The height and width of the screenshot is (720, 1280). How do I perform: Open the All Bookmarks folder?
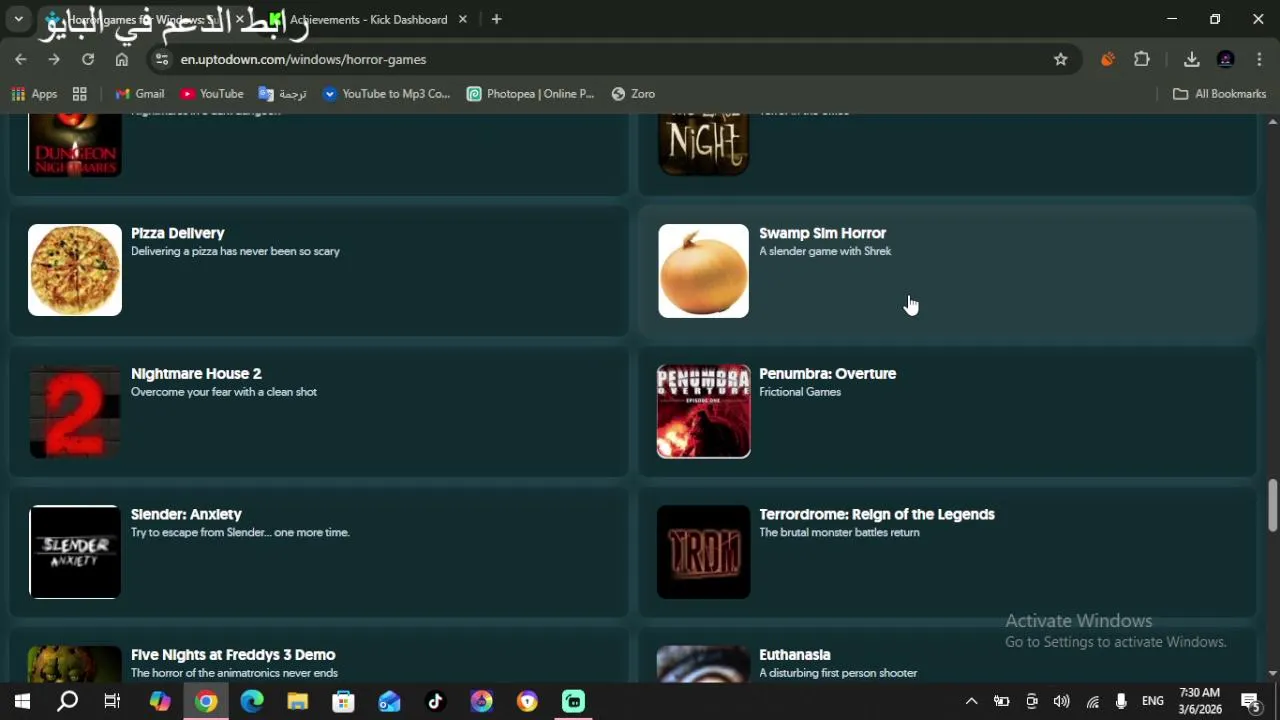[x=1219, y=94]
